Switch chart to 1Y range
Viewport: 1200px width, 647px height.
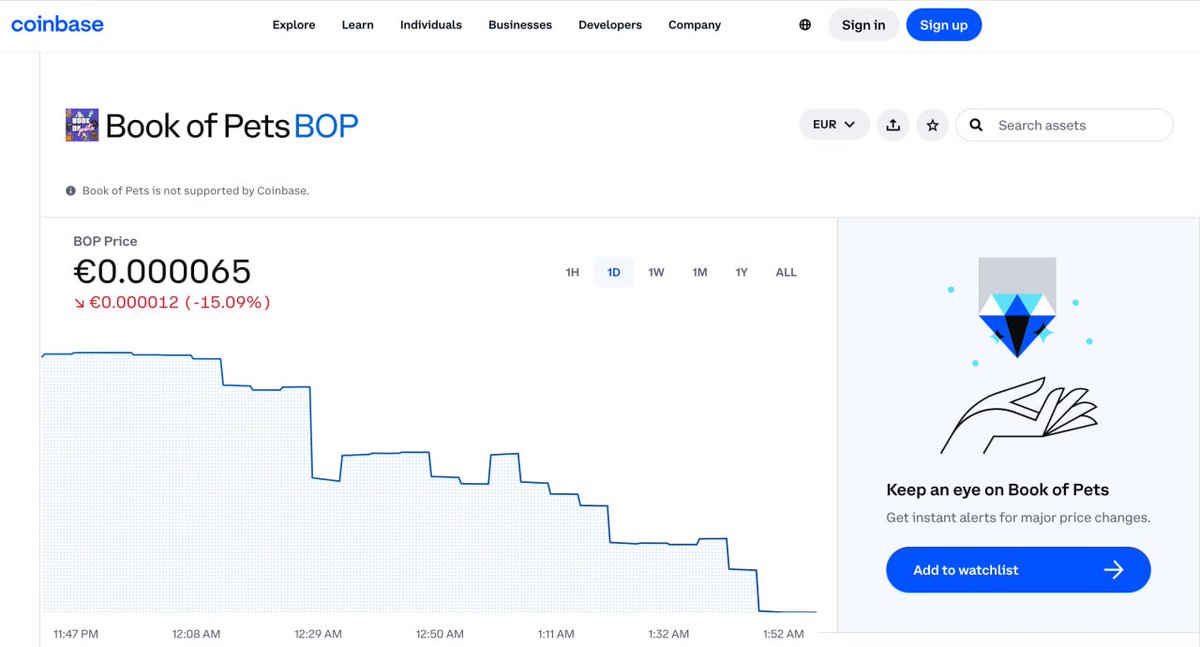(x=741, y=272)
